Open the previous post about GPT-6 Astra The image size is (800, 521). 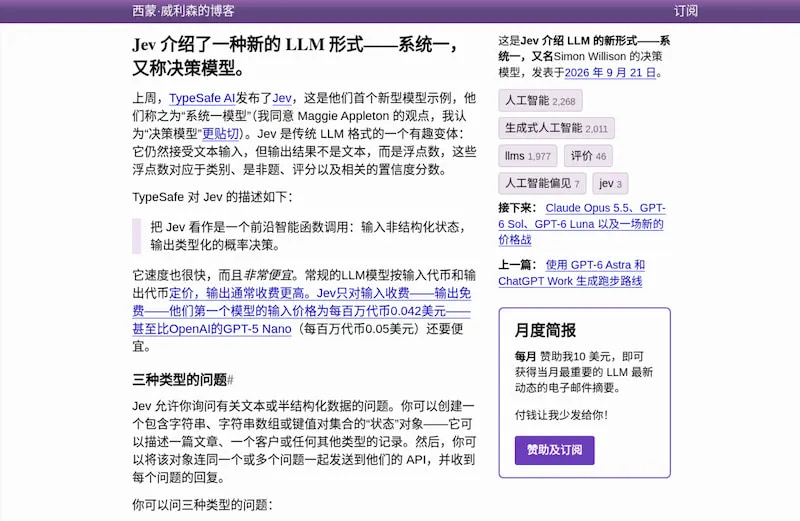click(571, 272)
